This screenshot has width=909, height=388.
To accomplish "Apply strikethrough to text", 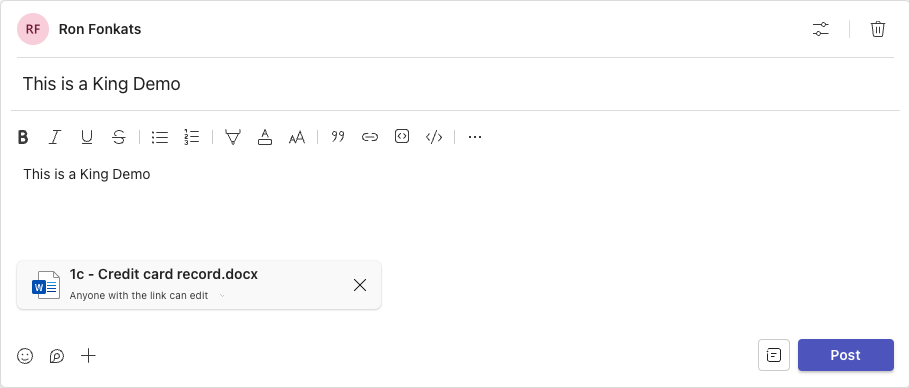I will click(118, 137).
